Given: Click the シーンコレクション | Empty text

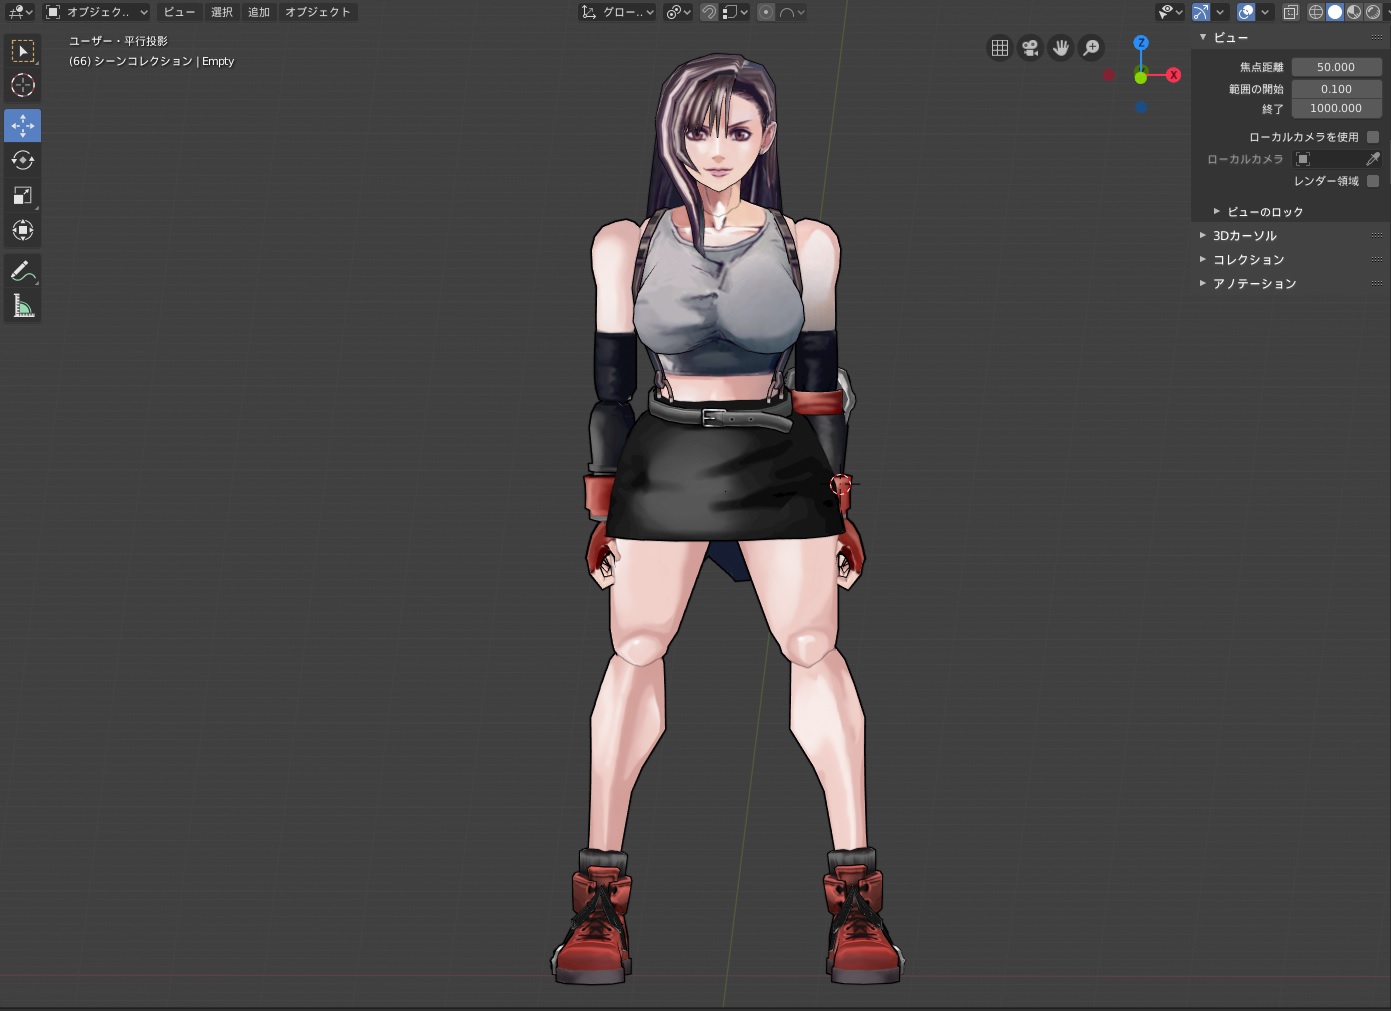Looking at the screenshot, I should (x=164, y=61).
